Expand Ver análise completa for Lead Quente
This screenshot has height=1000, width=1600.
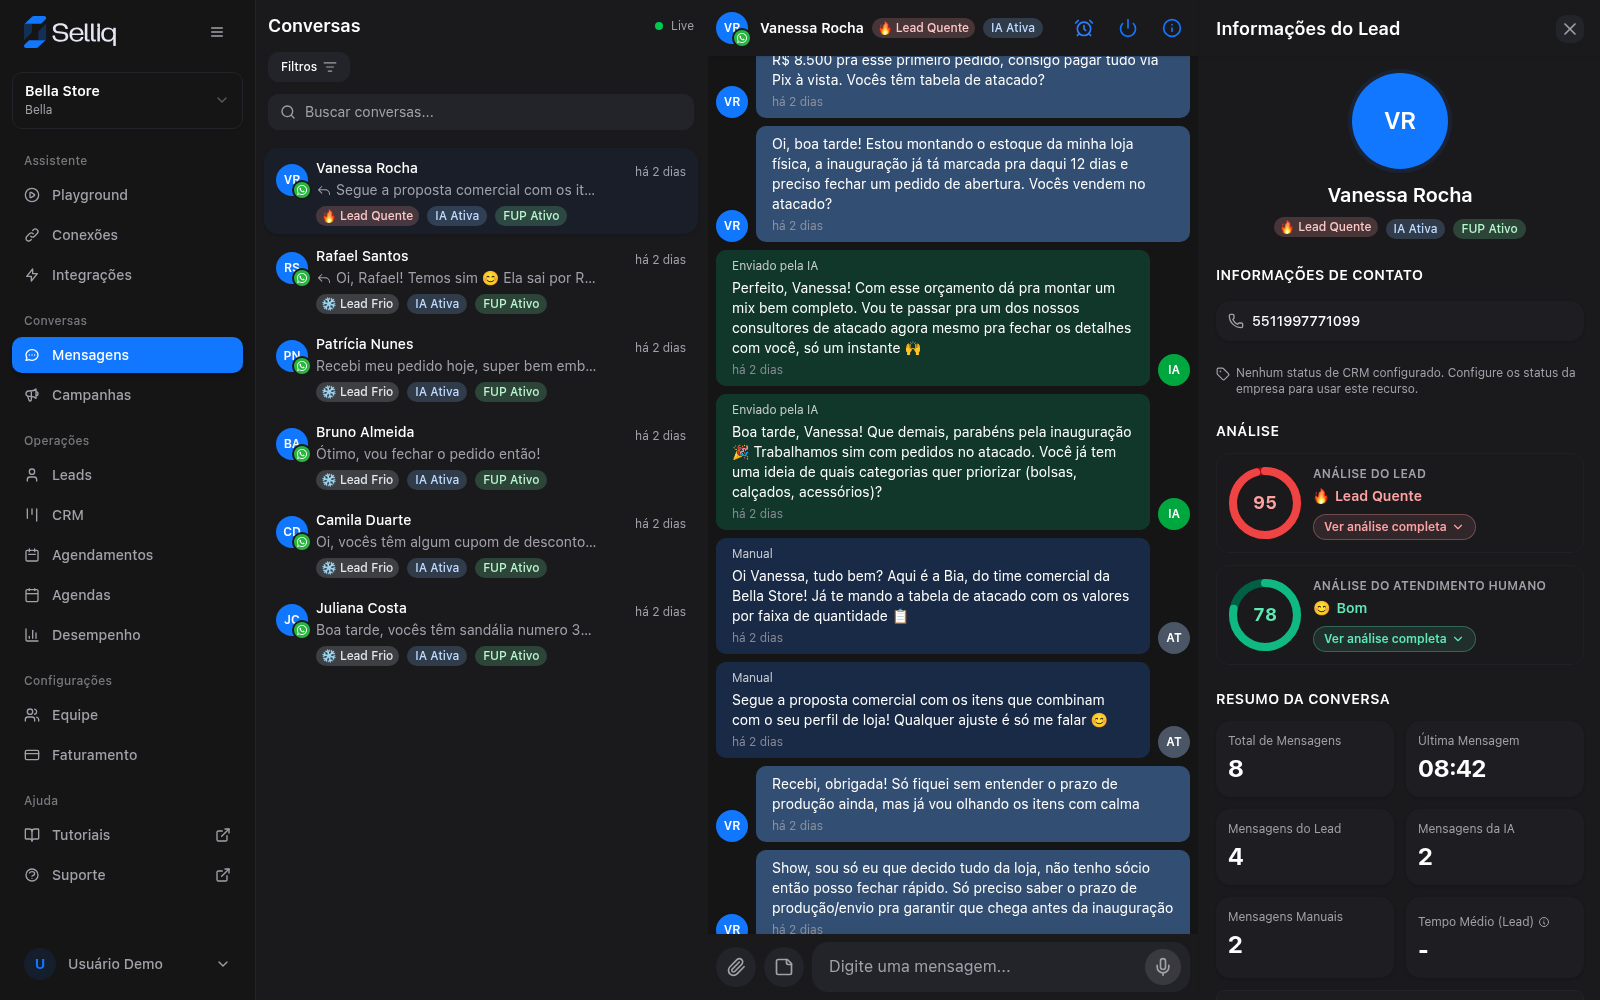pos(1394,527)
